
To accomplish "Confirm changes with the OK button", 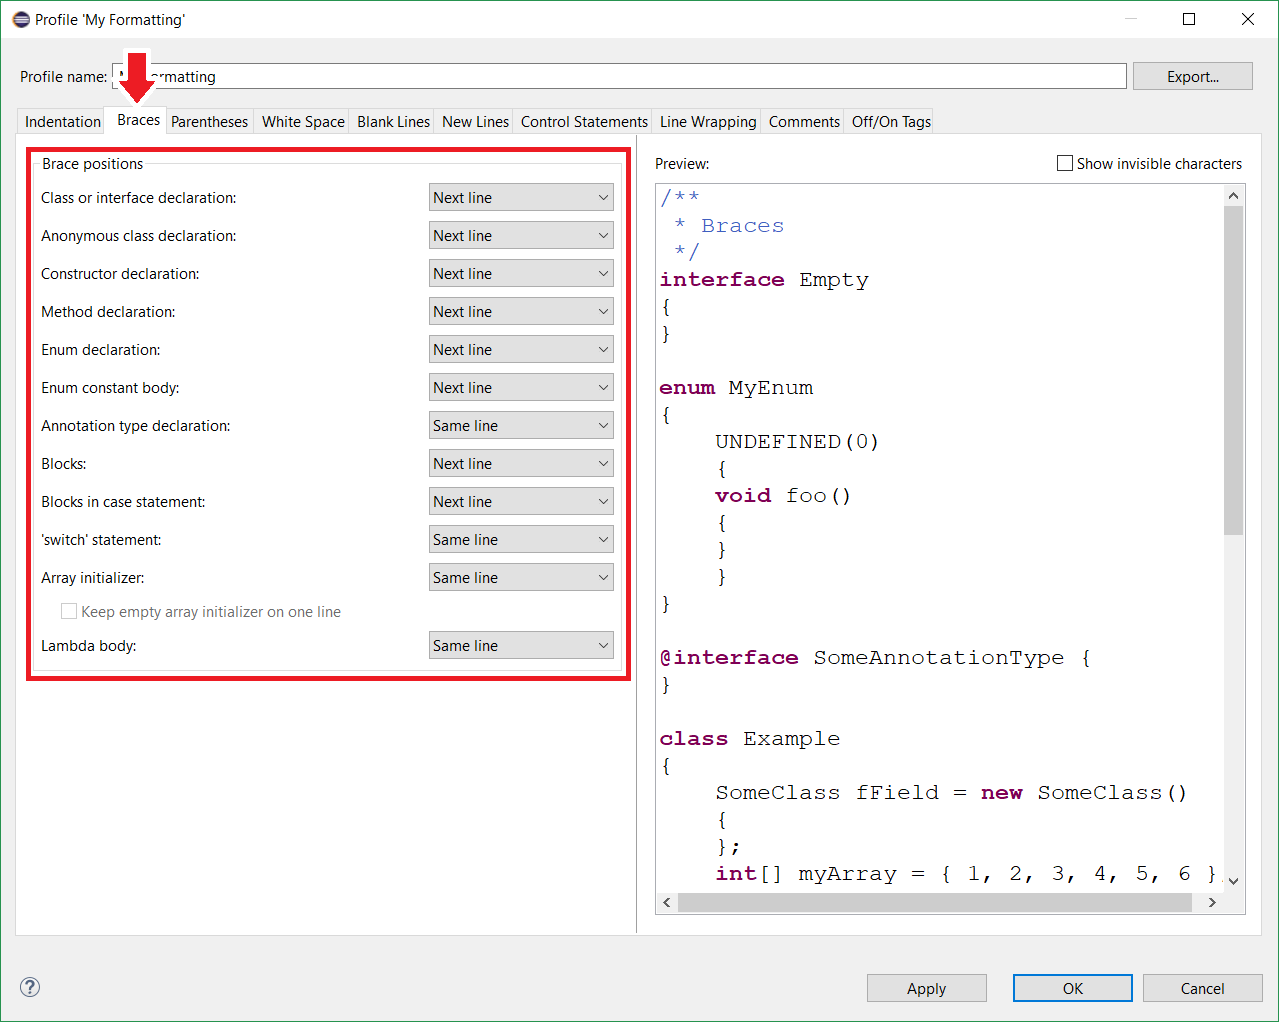I will [x=1072, y=988].
